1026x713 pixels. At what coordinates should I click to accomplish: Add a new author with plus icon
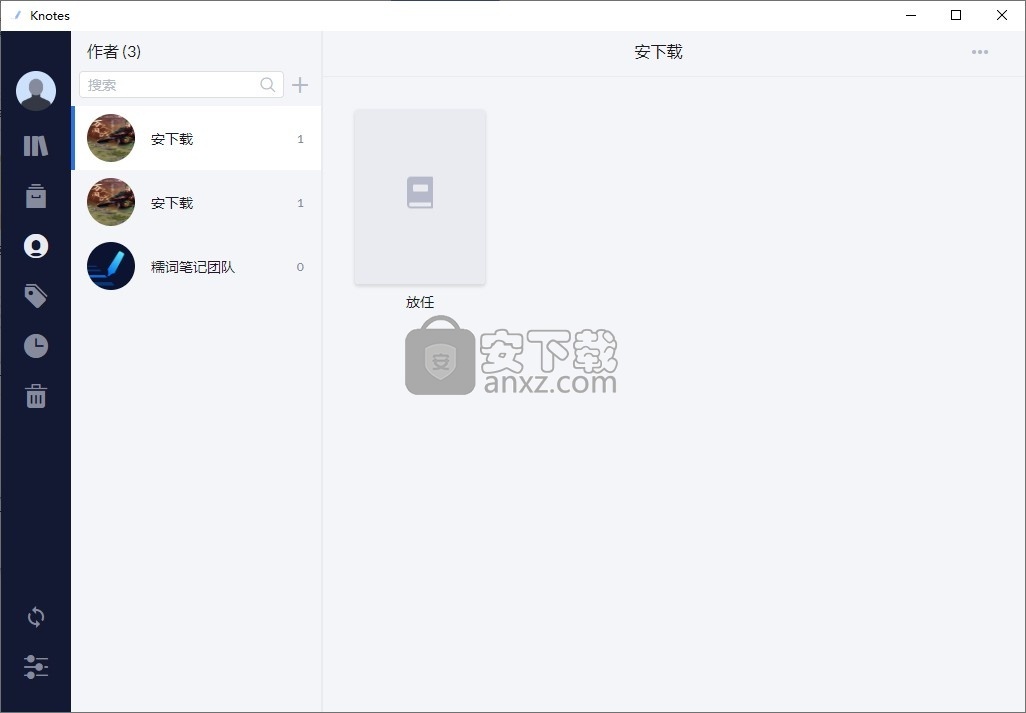300,85
